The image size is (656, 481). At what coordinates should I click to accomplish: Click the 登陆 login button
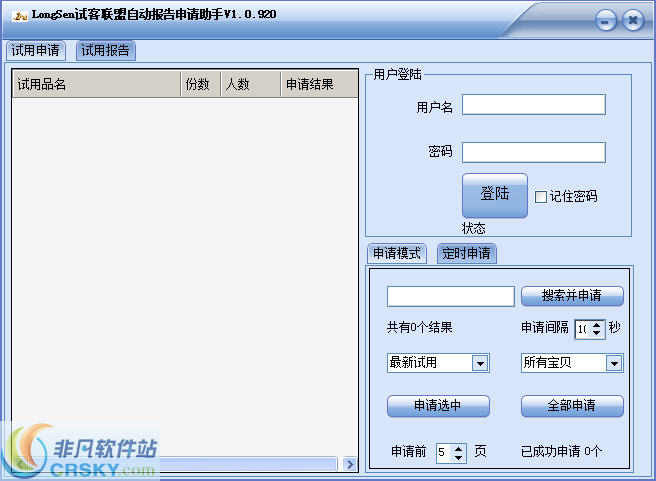click(x=495, y=195)
